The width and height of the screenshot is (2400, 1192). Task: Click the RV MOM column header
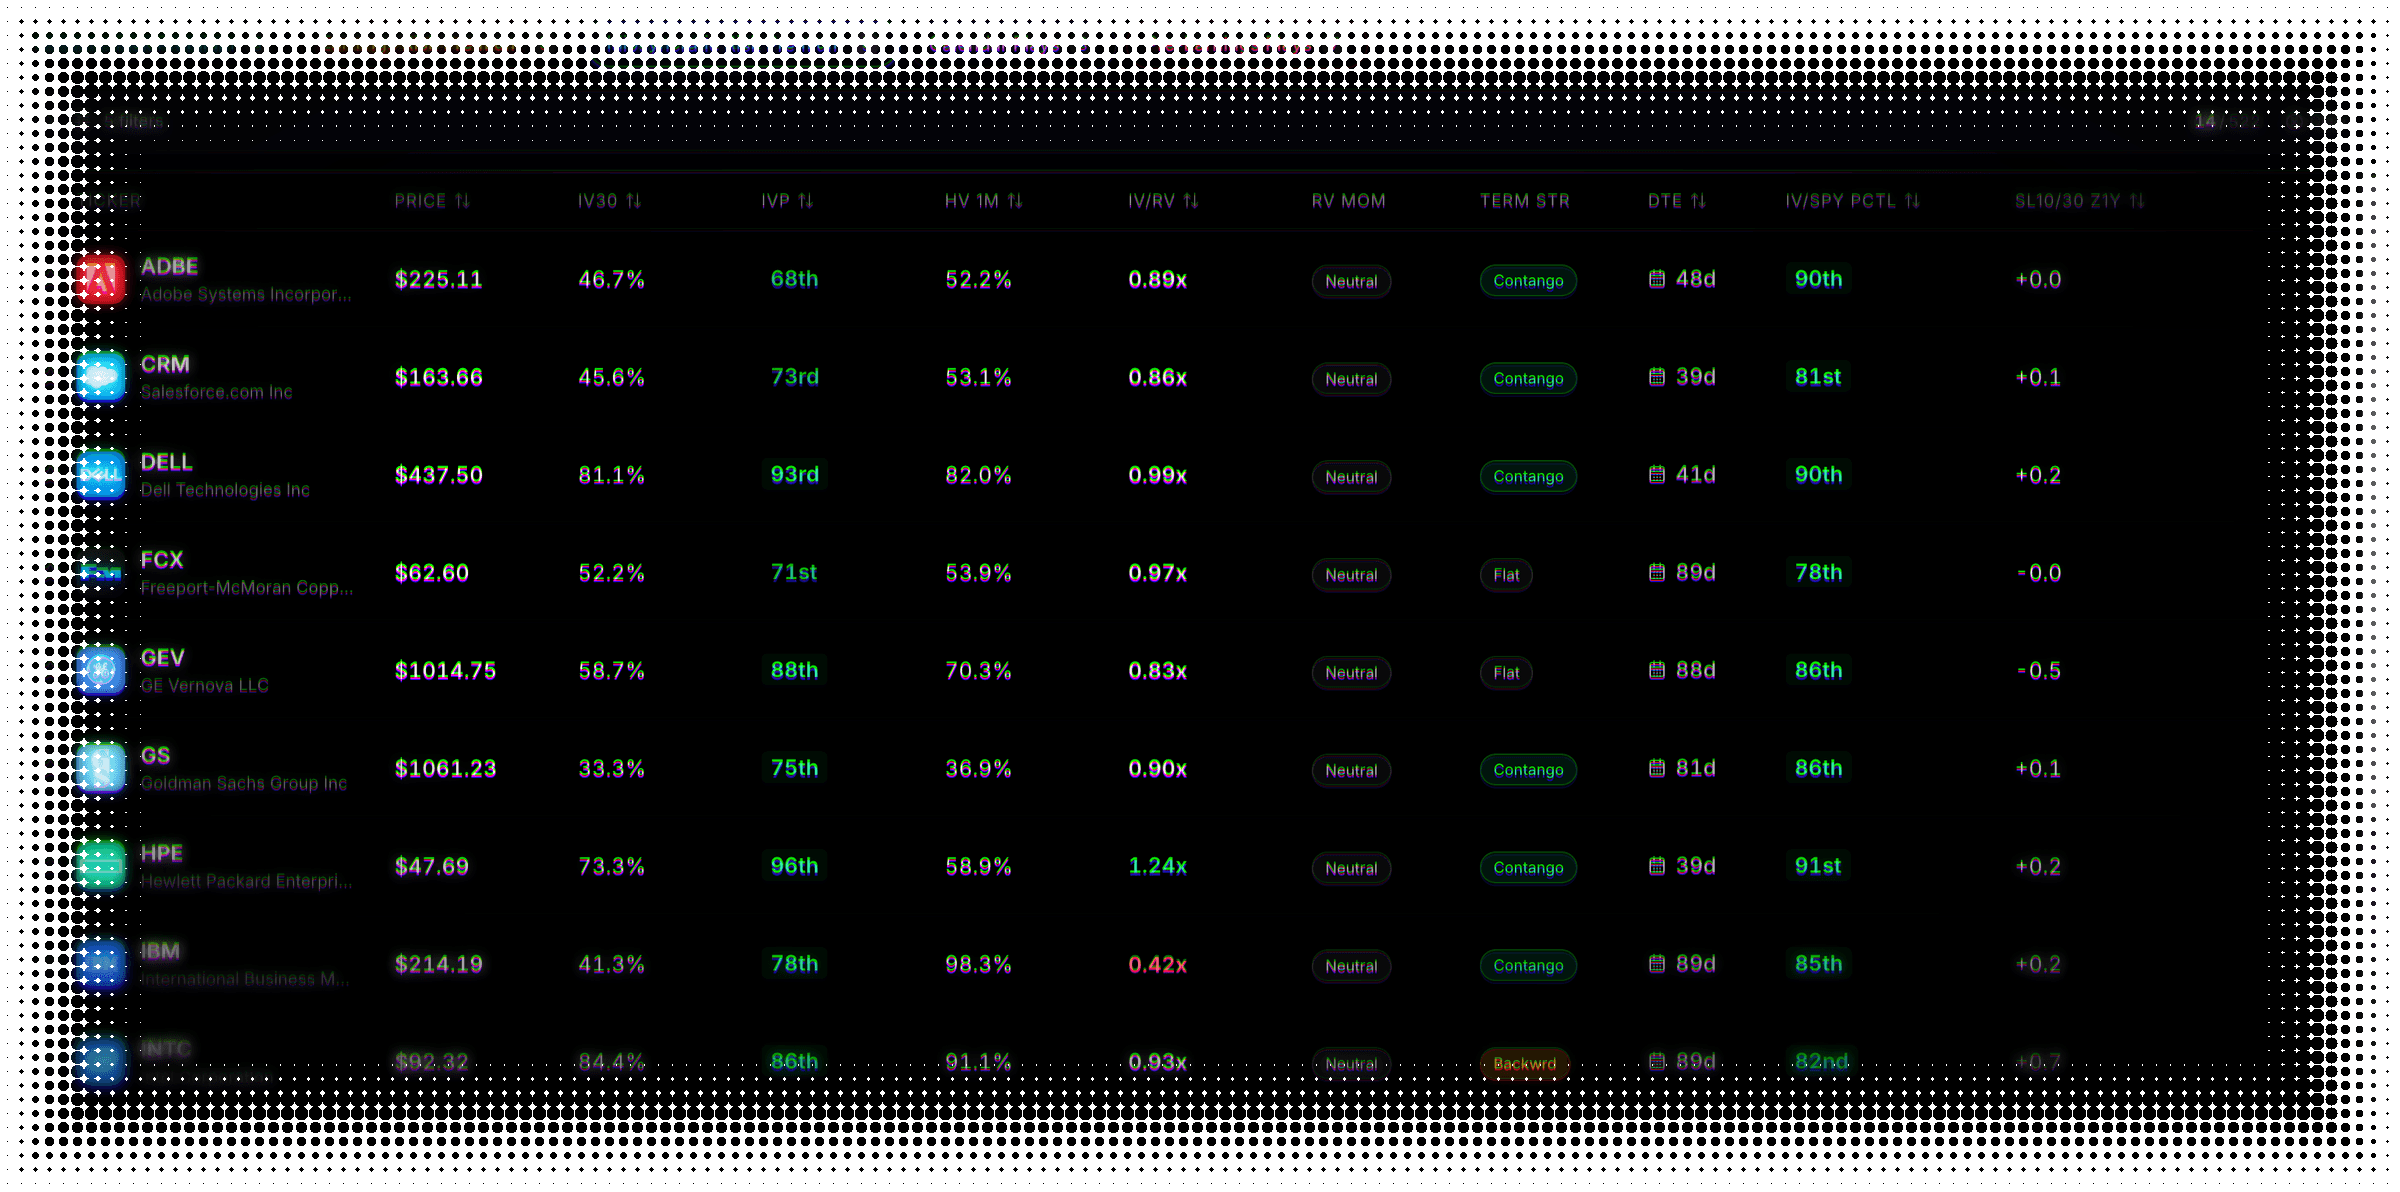coord(1349,201)
